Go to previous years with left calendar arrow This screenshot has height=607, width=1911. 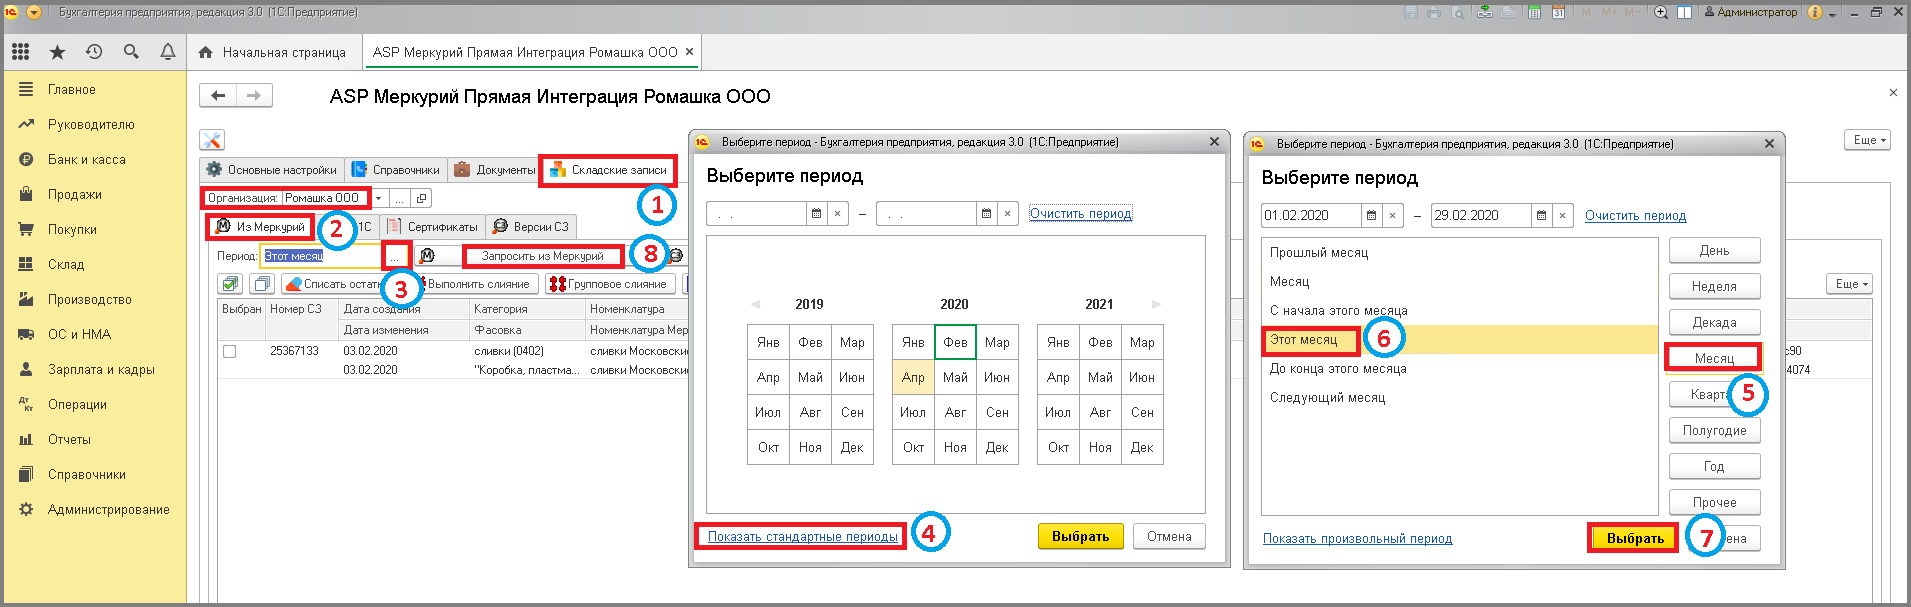[755, 304]
